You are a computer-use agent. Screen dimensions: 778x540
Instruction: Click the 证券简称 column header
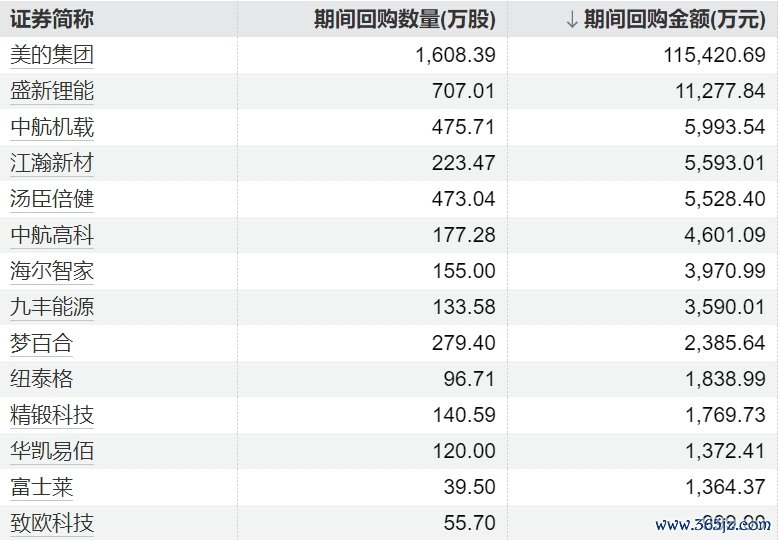tap(52, 19)
